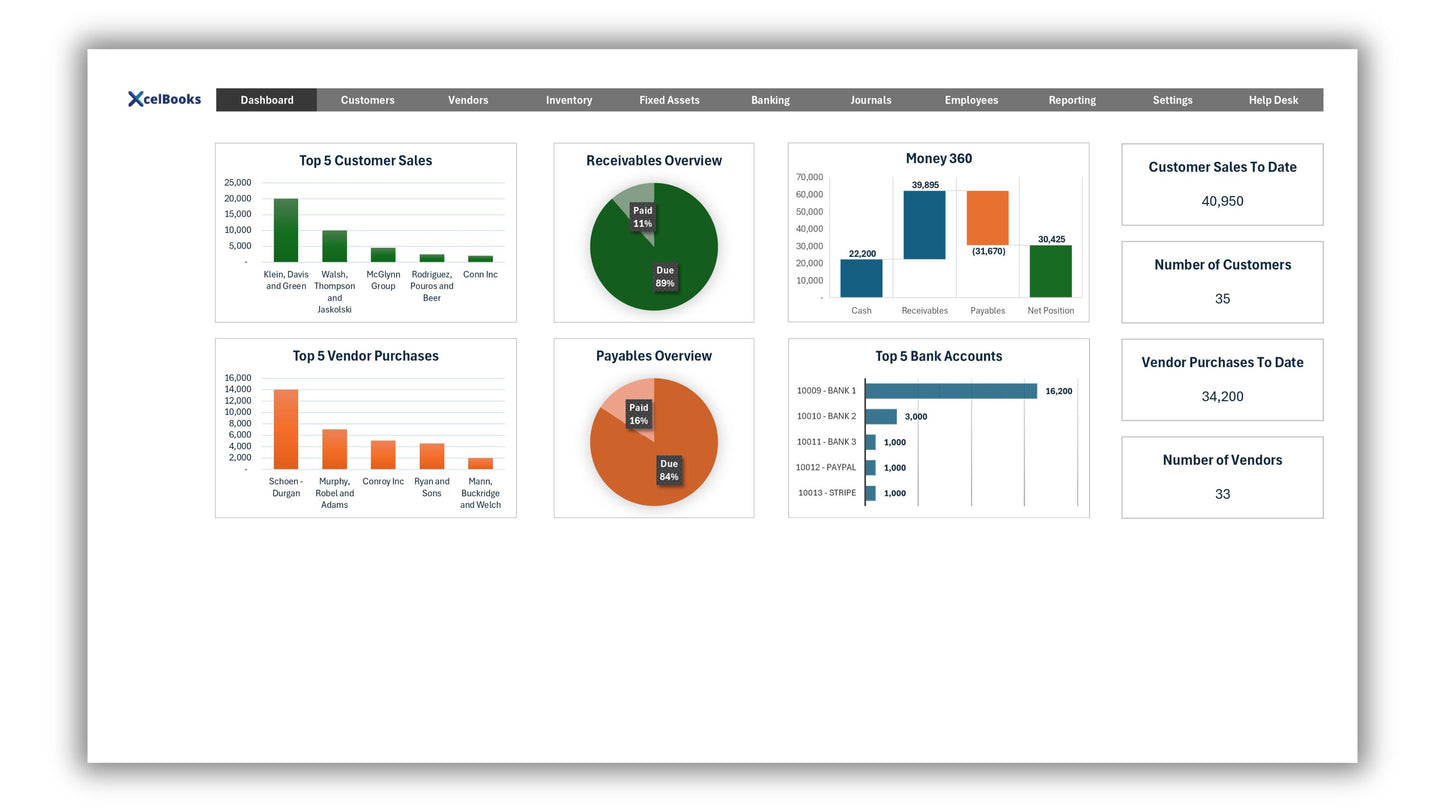Select the Paid 16% payables slice label
Viewport: 1445px width, 812px height.
638,414
